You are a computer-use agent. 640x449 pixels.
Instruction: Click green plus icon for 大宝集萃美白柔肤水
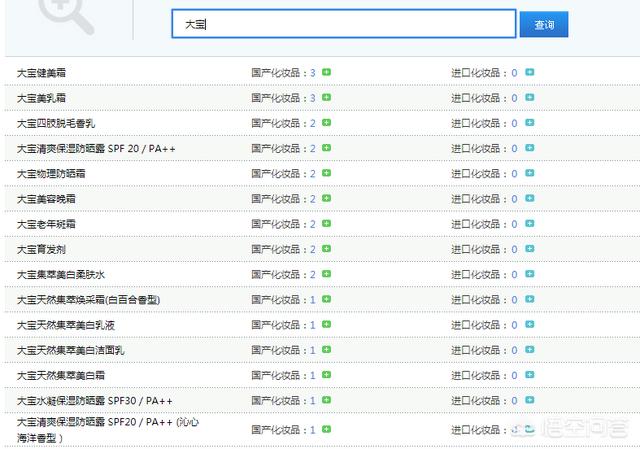(326, 274)
